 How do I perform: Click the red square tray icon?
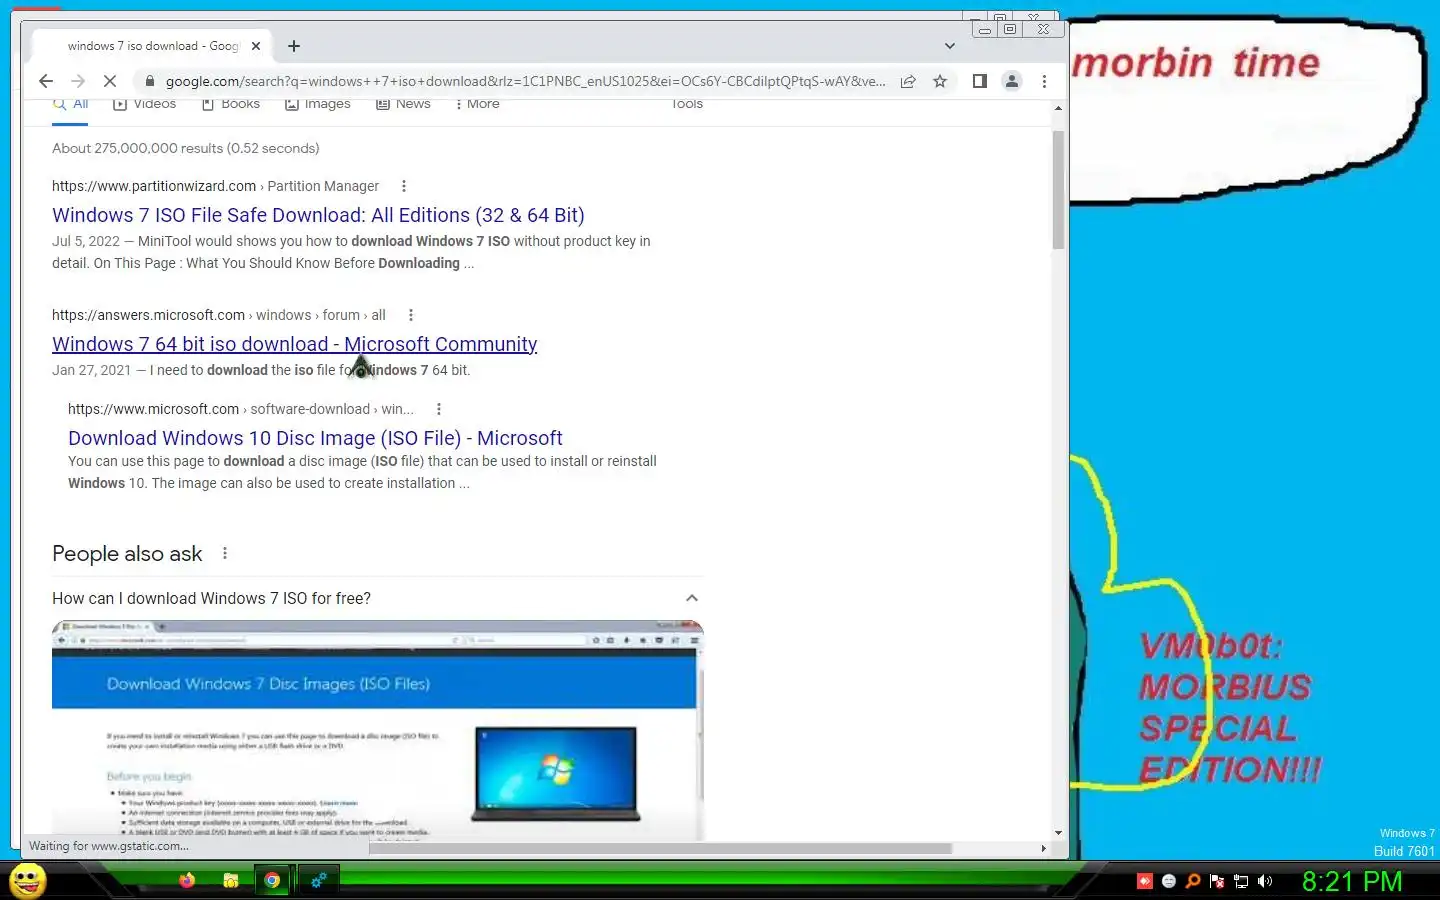(1145, 881)
